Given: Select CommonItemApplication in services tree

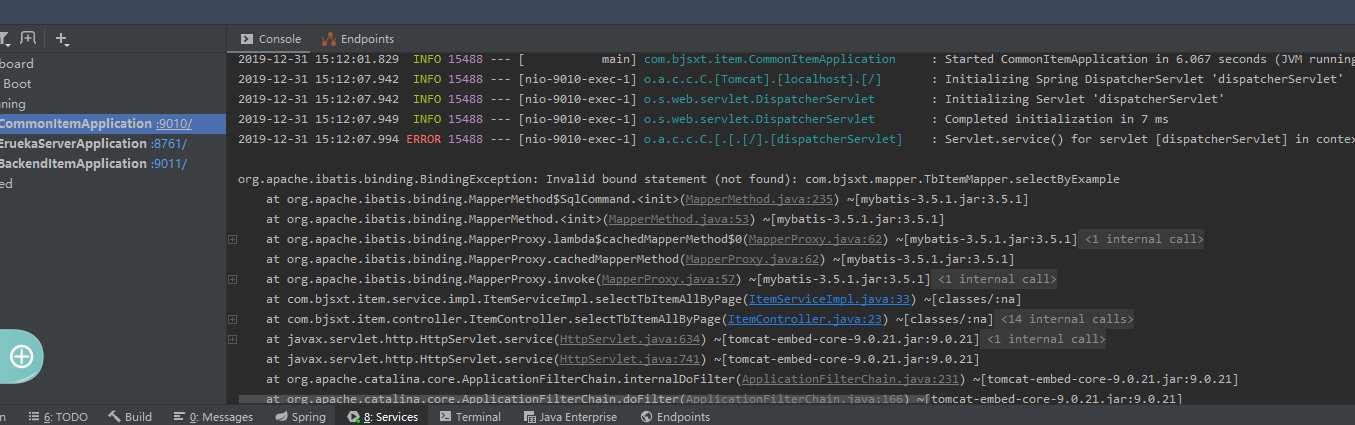Looking at the screenshot, I should 76,124.
